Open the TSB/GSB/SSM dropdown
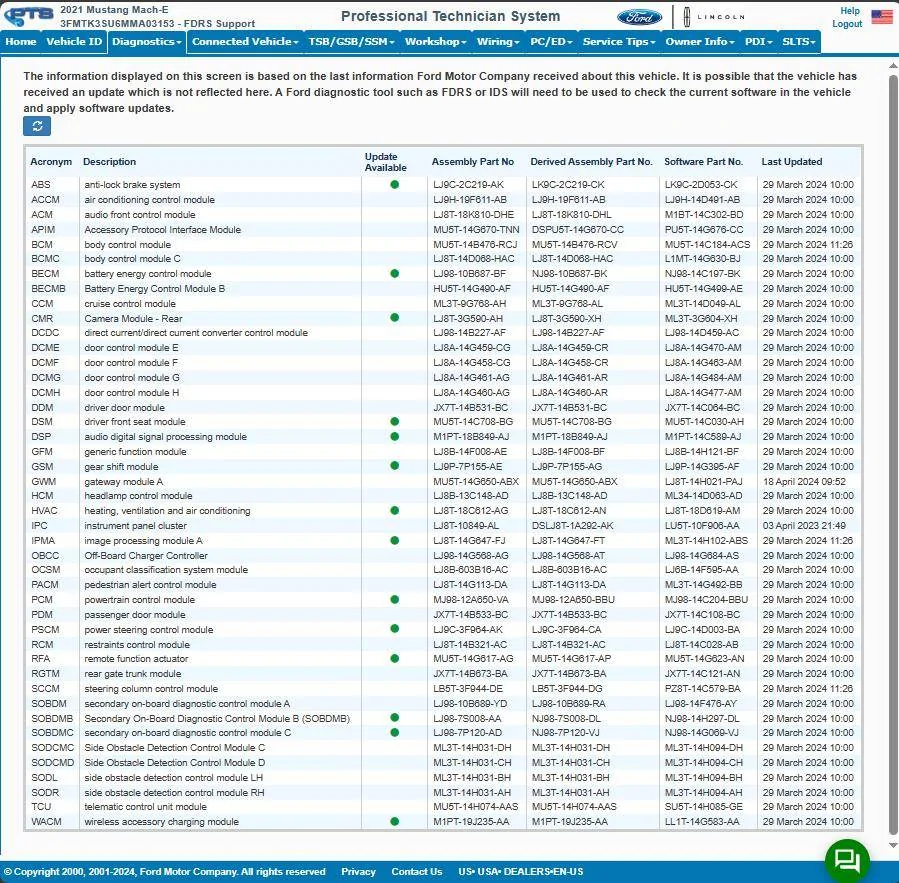 click(351, 41)
